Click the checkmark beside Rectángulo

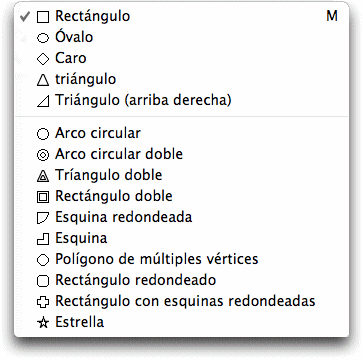25,17
